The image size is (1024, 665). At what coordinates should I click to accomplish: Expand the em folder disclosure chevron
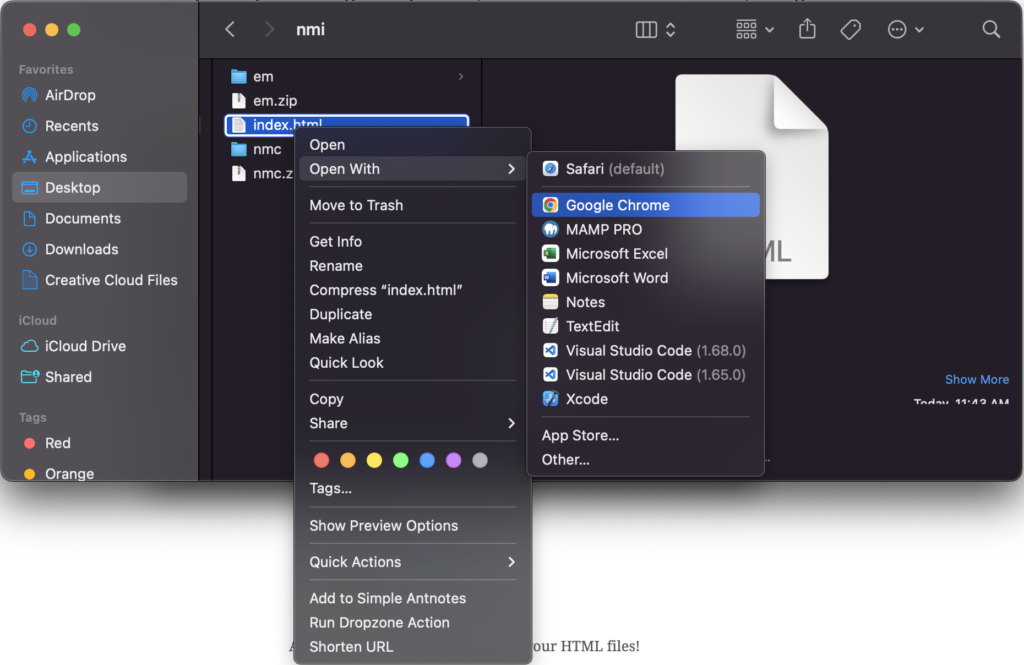461,77
